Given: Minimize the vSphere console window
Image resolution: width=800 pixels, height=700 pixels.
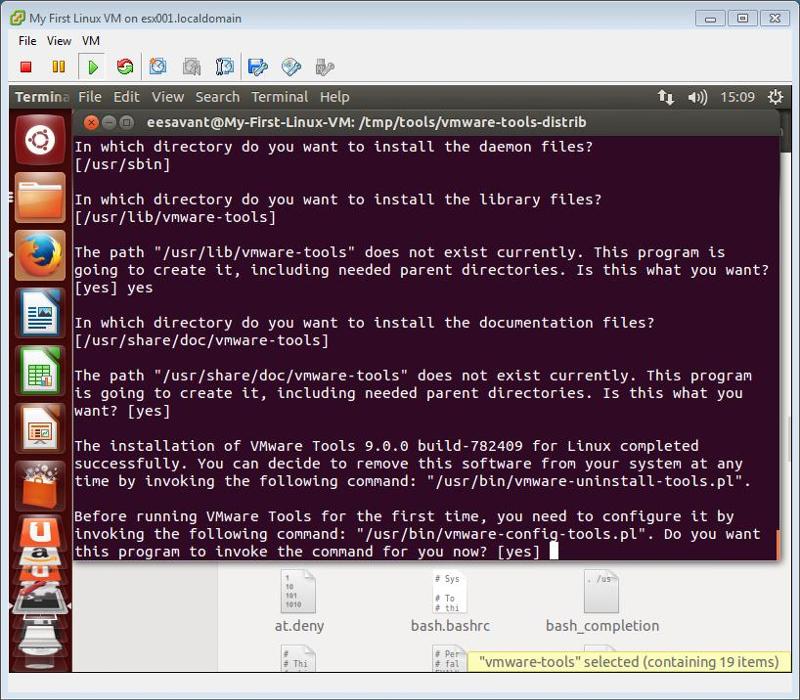Looking at the screenshot, I should tap(710, 19).
